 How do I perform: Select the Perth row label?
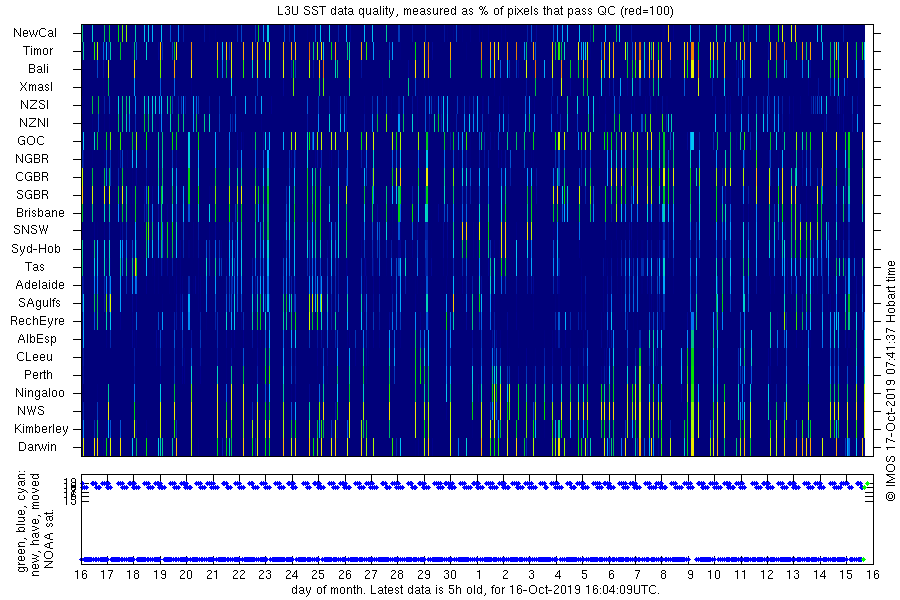(38, 375)
